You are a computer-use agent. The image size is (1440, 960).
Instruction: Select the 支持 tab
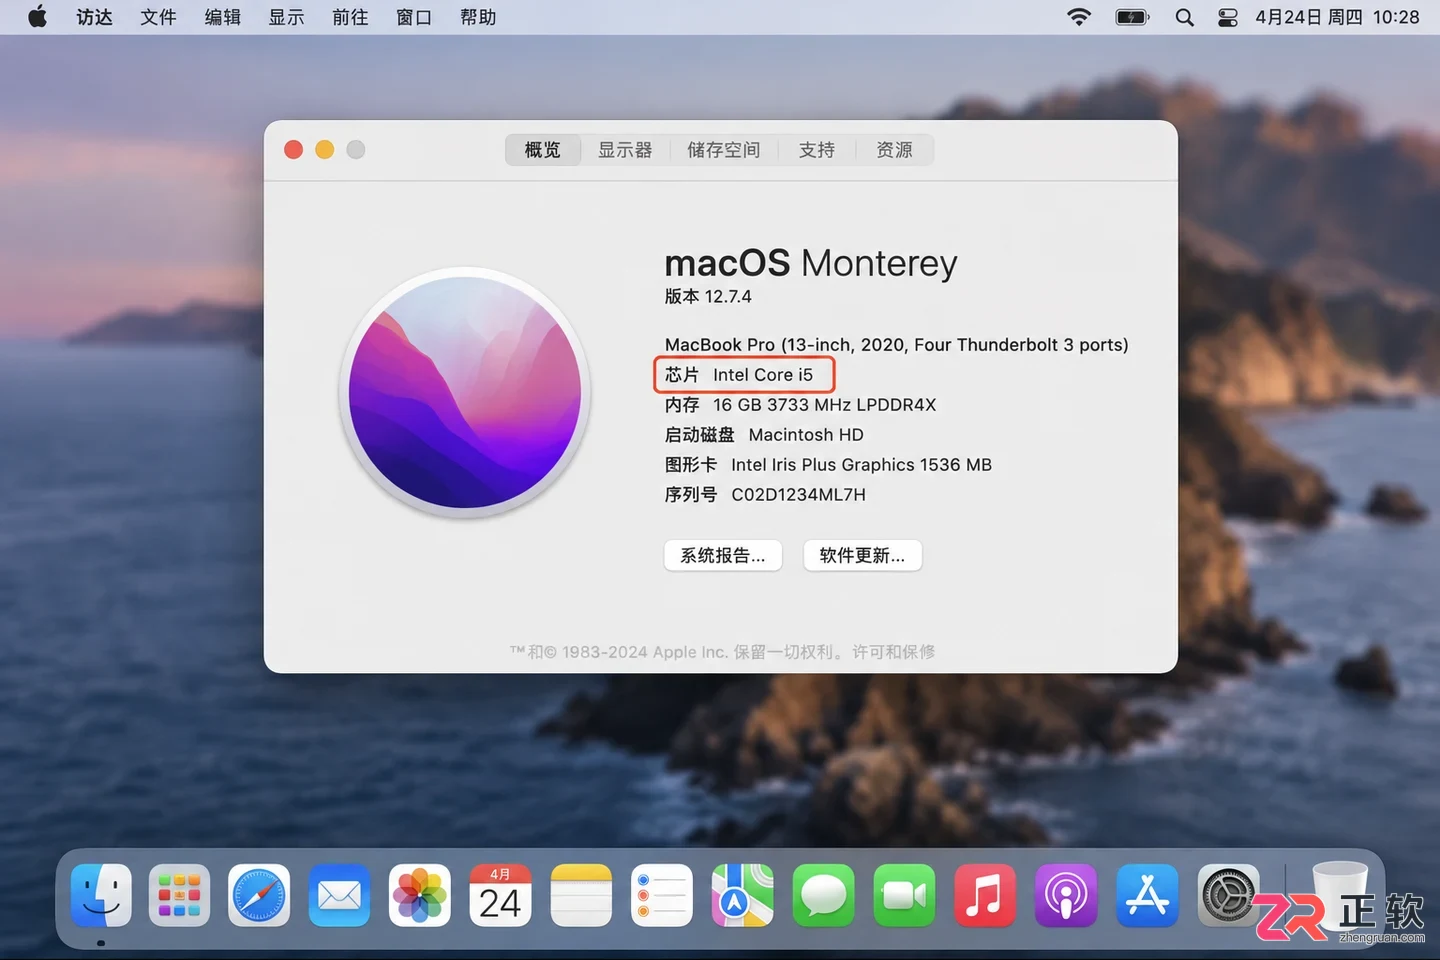817,150
